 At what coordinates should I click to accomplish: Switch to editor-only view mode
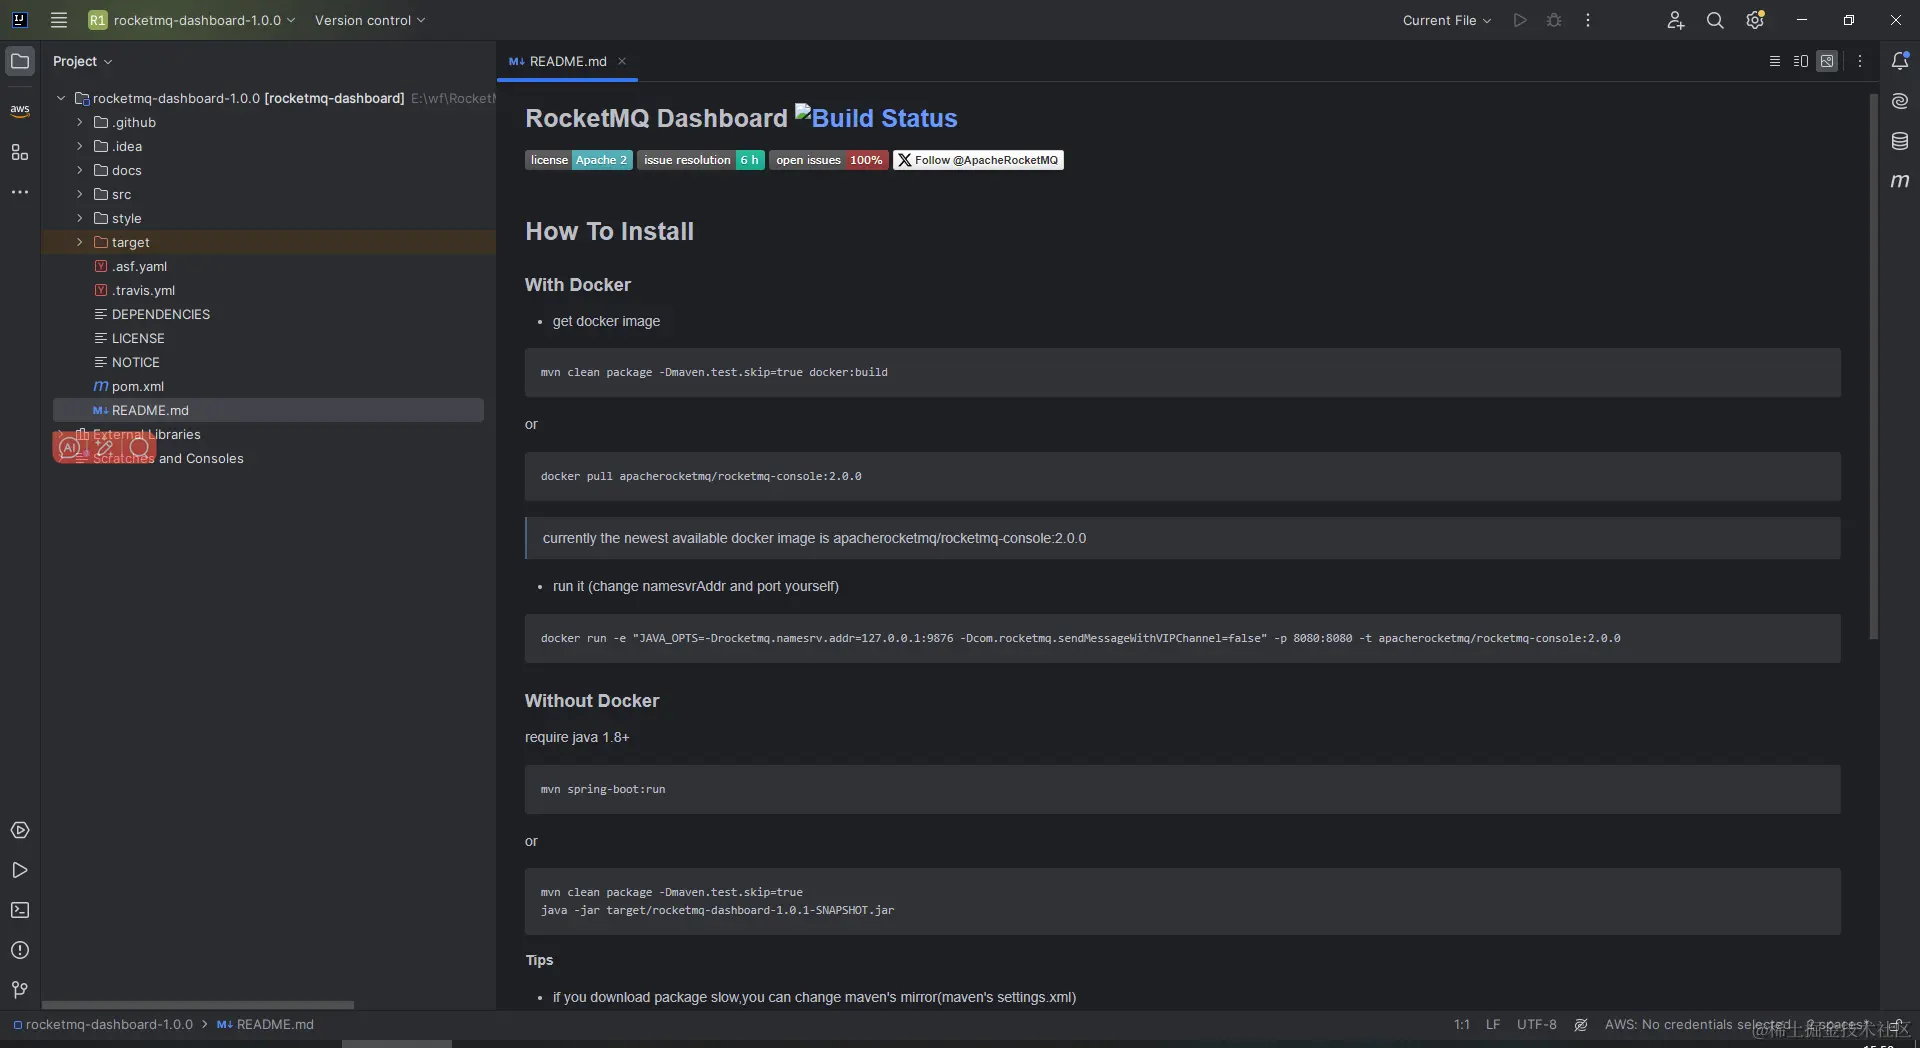[1775, 61]
